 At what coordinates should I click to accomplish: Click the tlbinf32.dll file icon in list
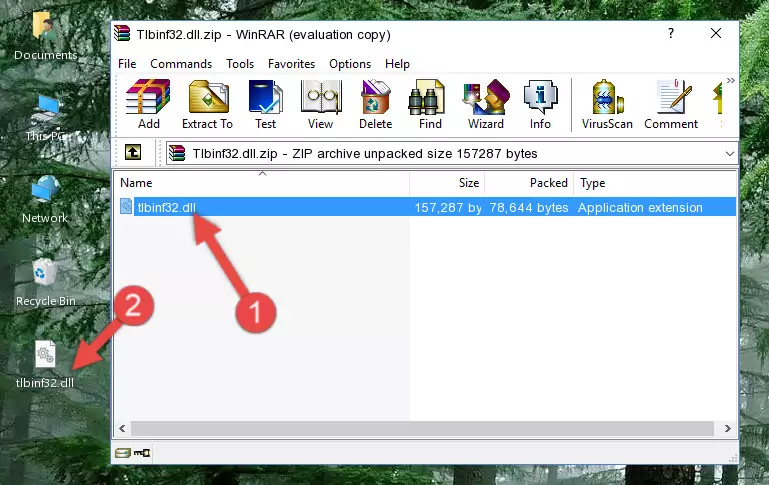126,206
